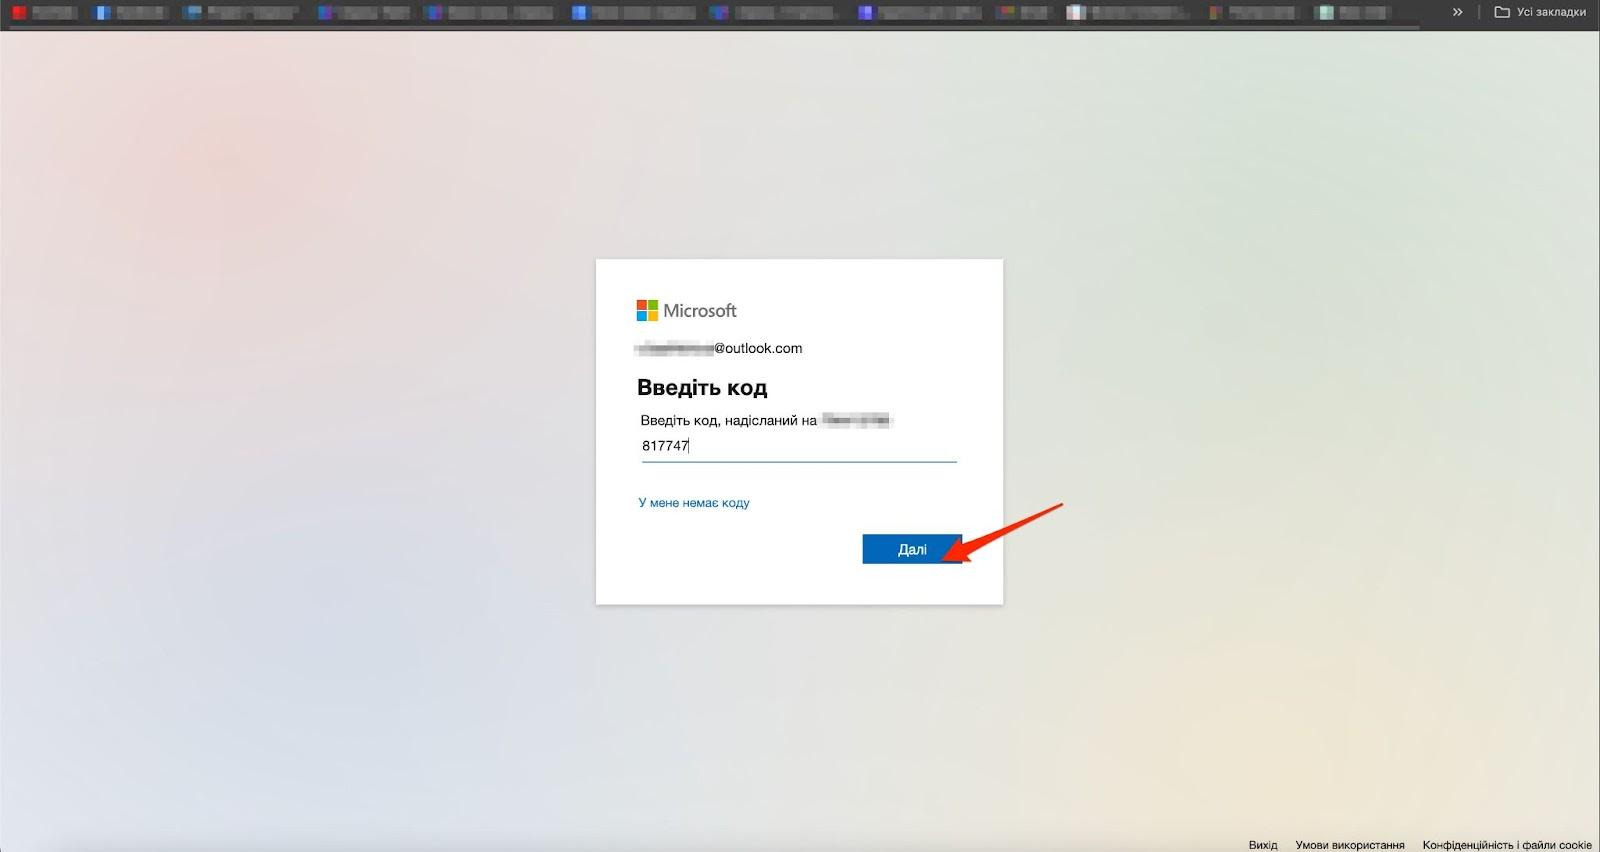Screen dimensions: 1600x852
Task: Focus the verification code input field
Action: [x=798, y=446]
